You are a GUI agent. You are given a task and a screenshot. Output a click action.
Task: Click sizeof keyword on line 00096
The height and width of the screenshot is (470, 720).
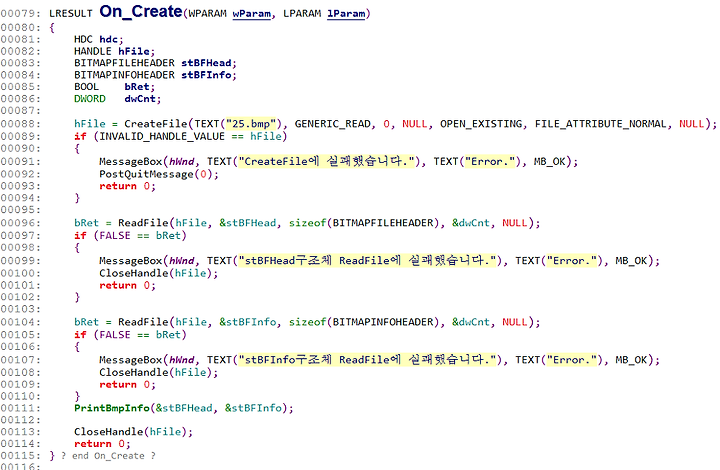(307, 223)
